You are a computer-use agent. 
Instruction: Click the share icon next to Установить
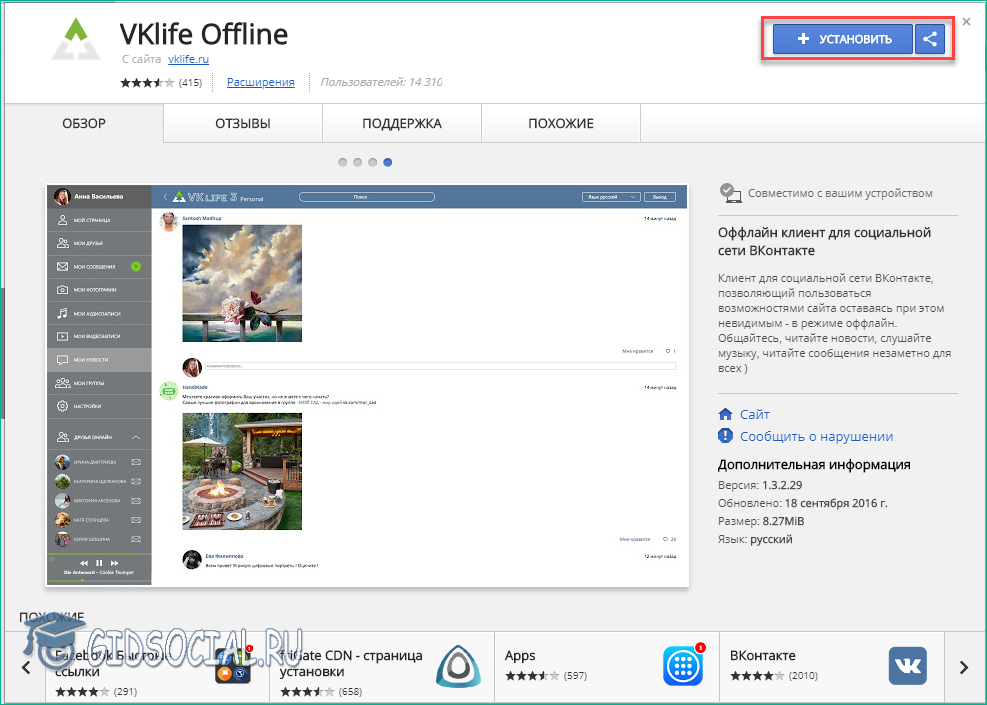[930, 40]
